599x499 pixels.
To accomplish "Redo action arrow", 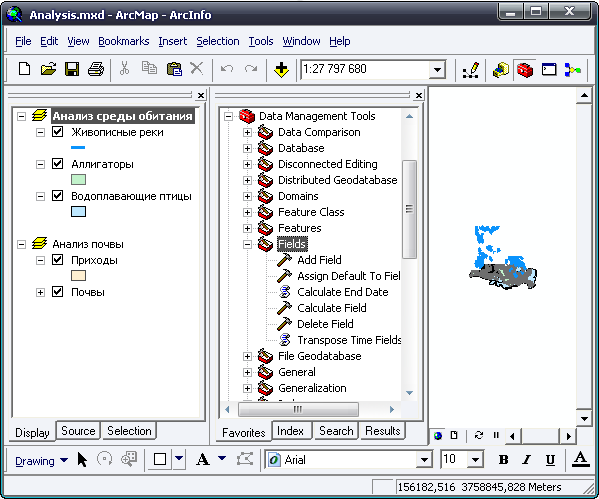I will (251, 69).
